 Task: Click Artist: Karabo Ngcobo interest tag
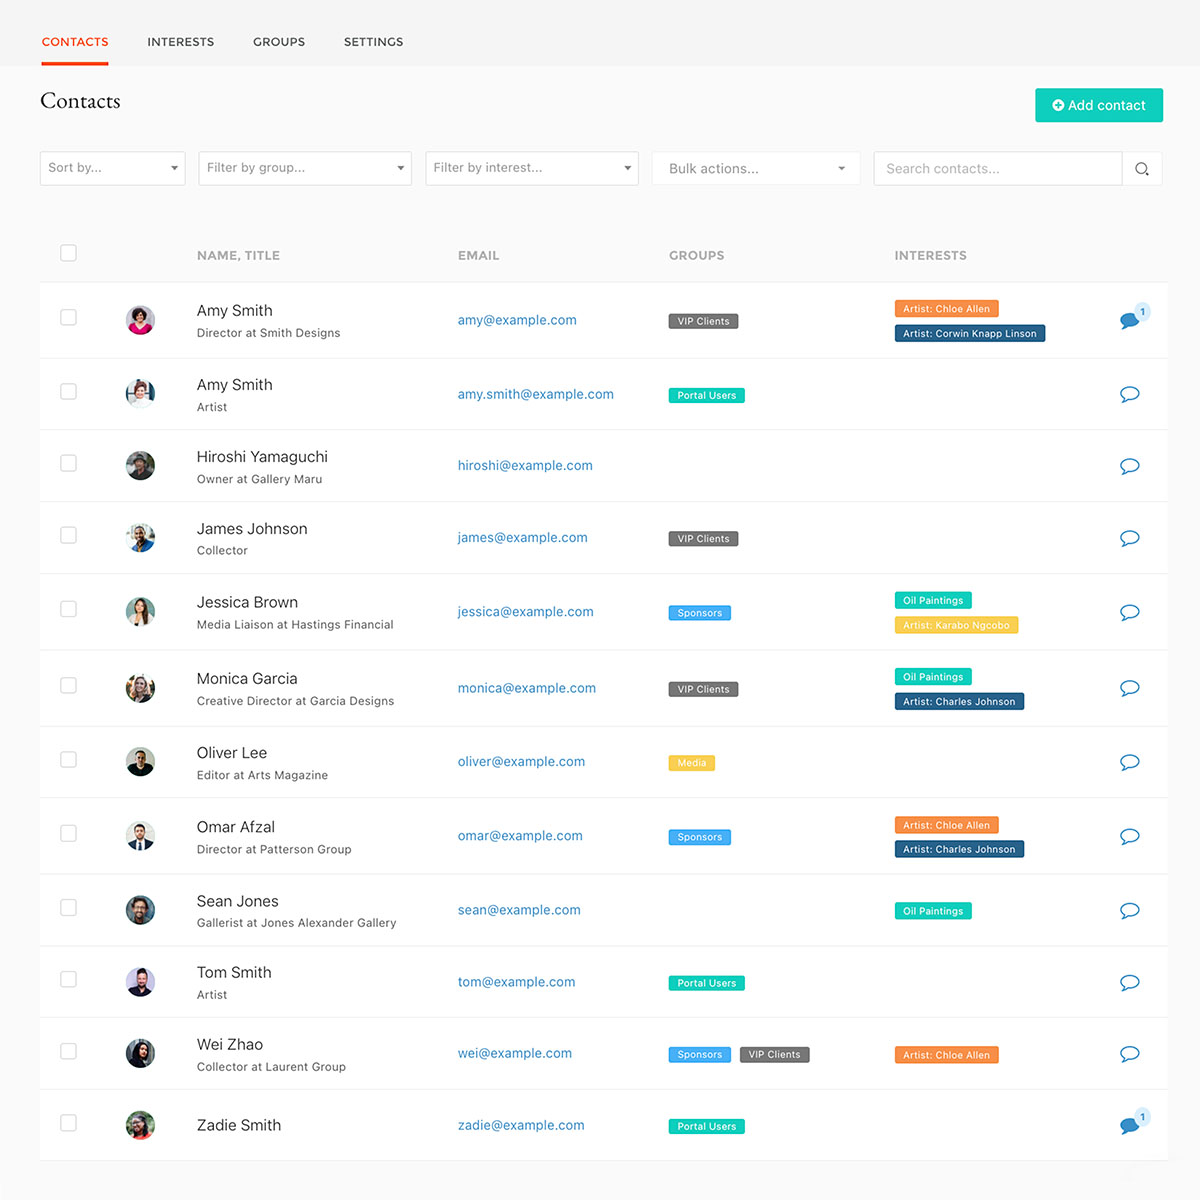click(x=956, y=625)
